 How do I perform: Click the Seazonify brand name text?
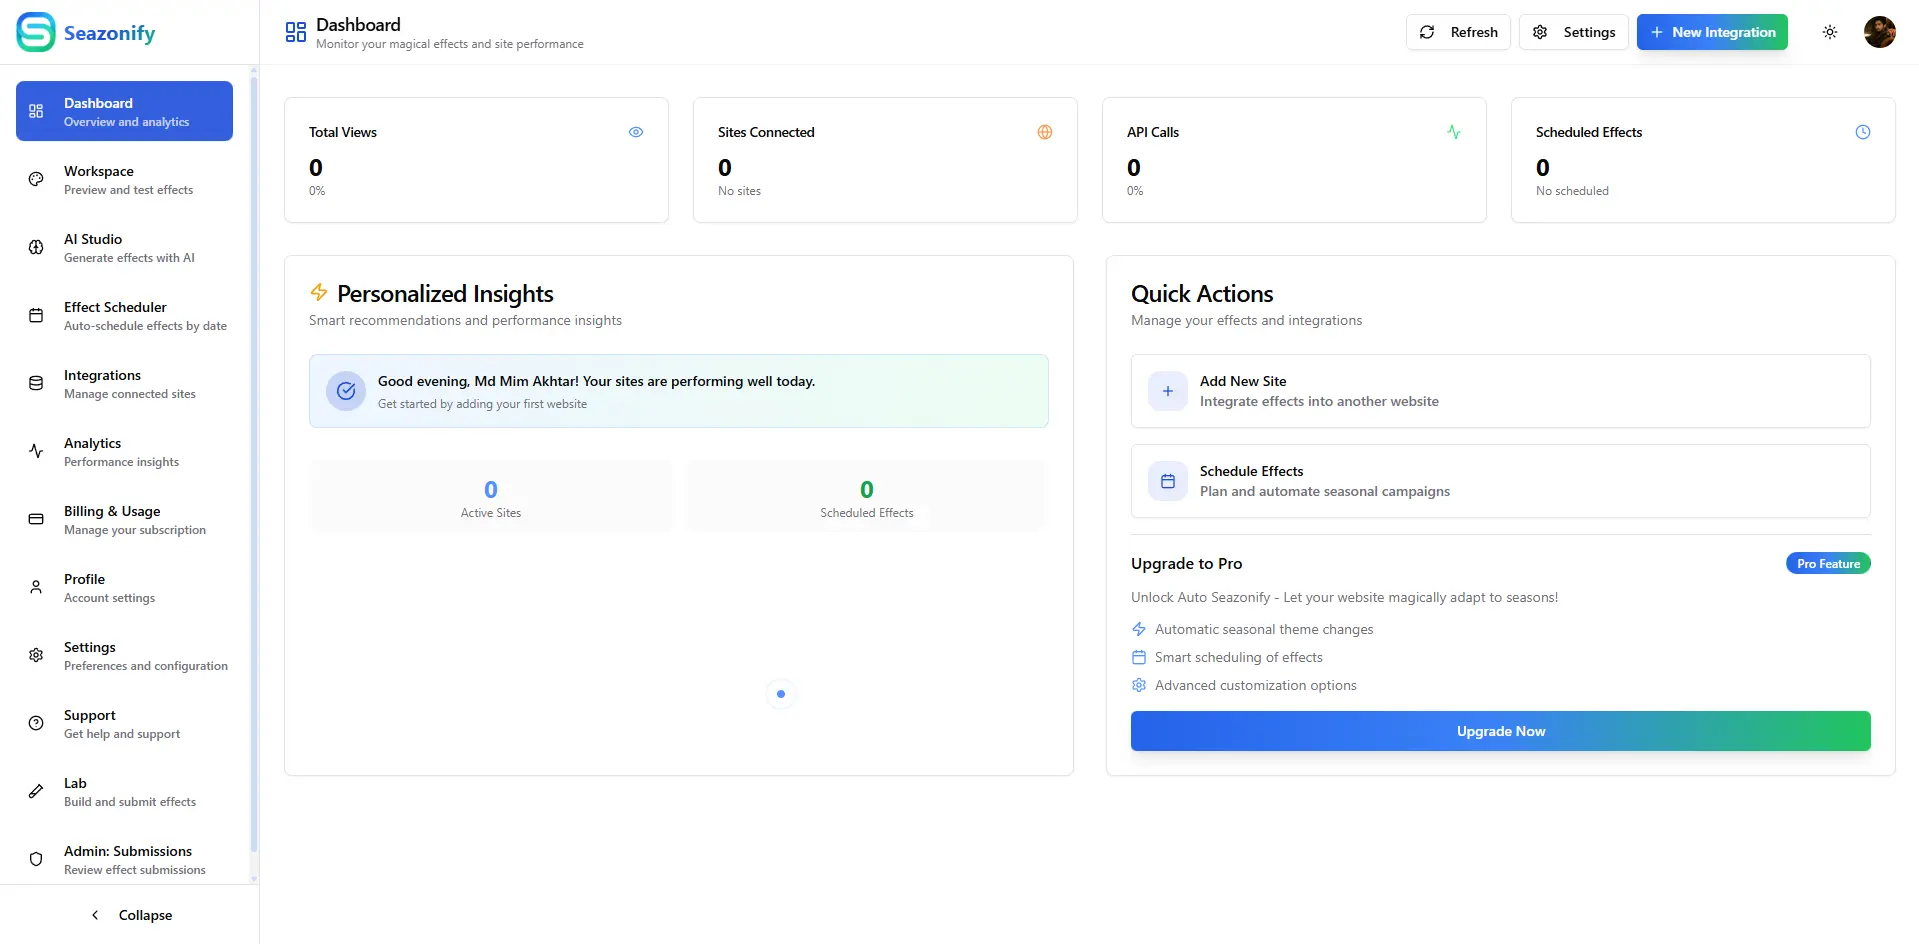pyautogui.click(x=110, y=33)
